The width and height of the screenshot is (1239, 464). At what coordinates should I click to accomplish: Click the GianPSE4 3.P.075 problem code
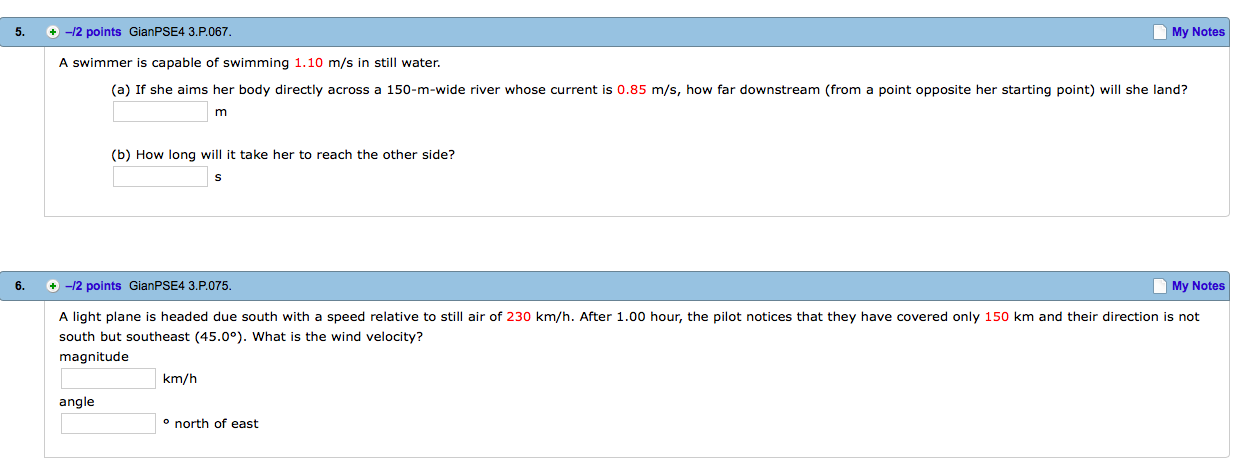[180, 286]
